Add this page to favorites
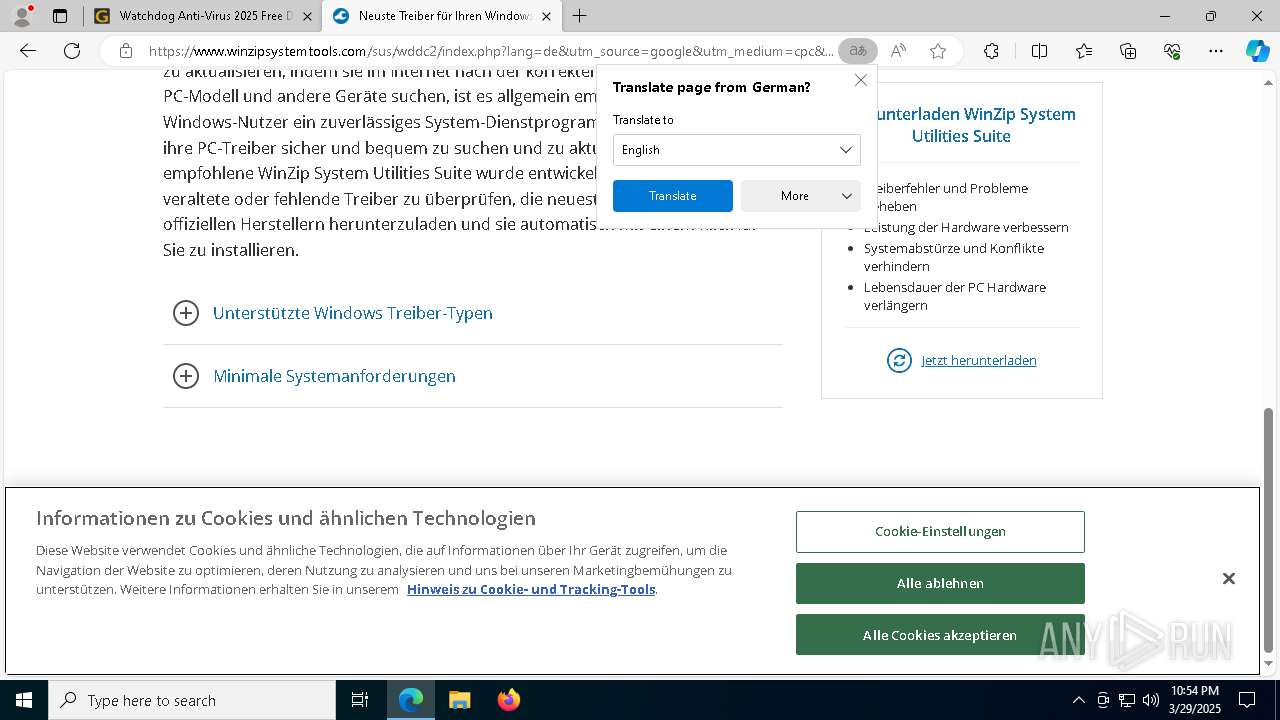 click(938, 51)
